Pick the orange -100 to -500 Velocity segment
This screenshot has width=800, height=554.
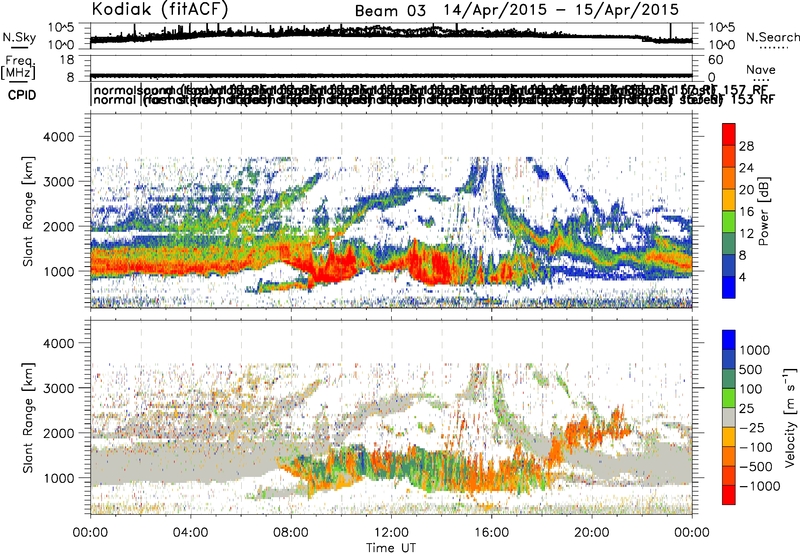tap(729, 457)
